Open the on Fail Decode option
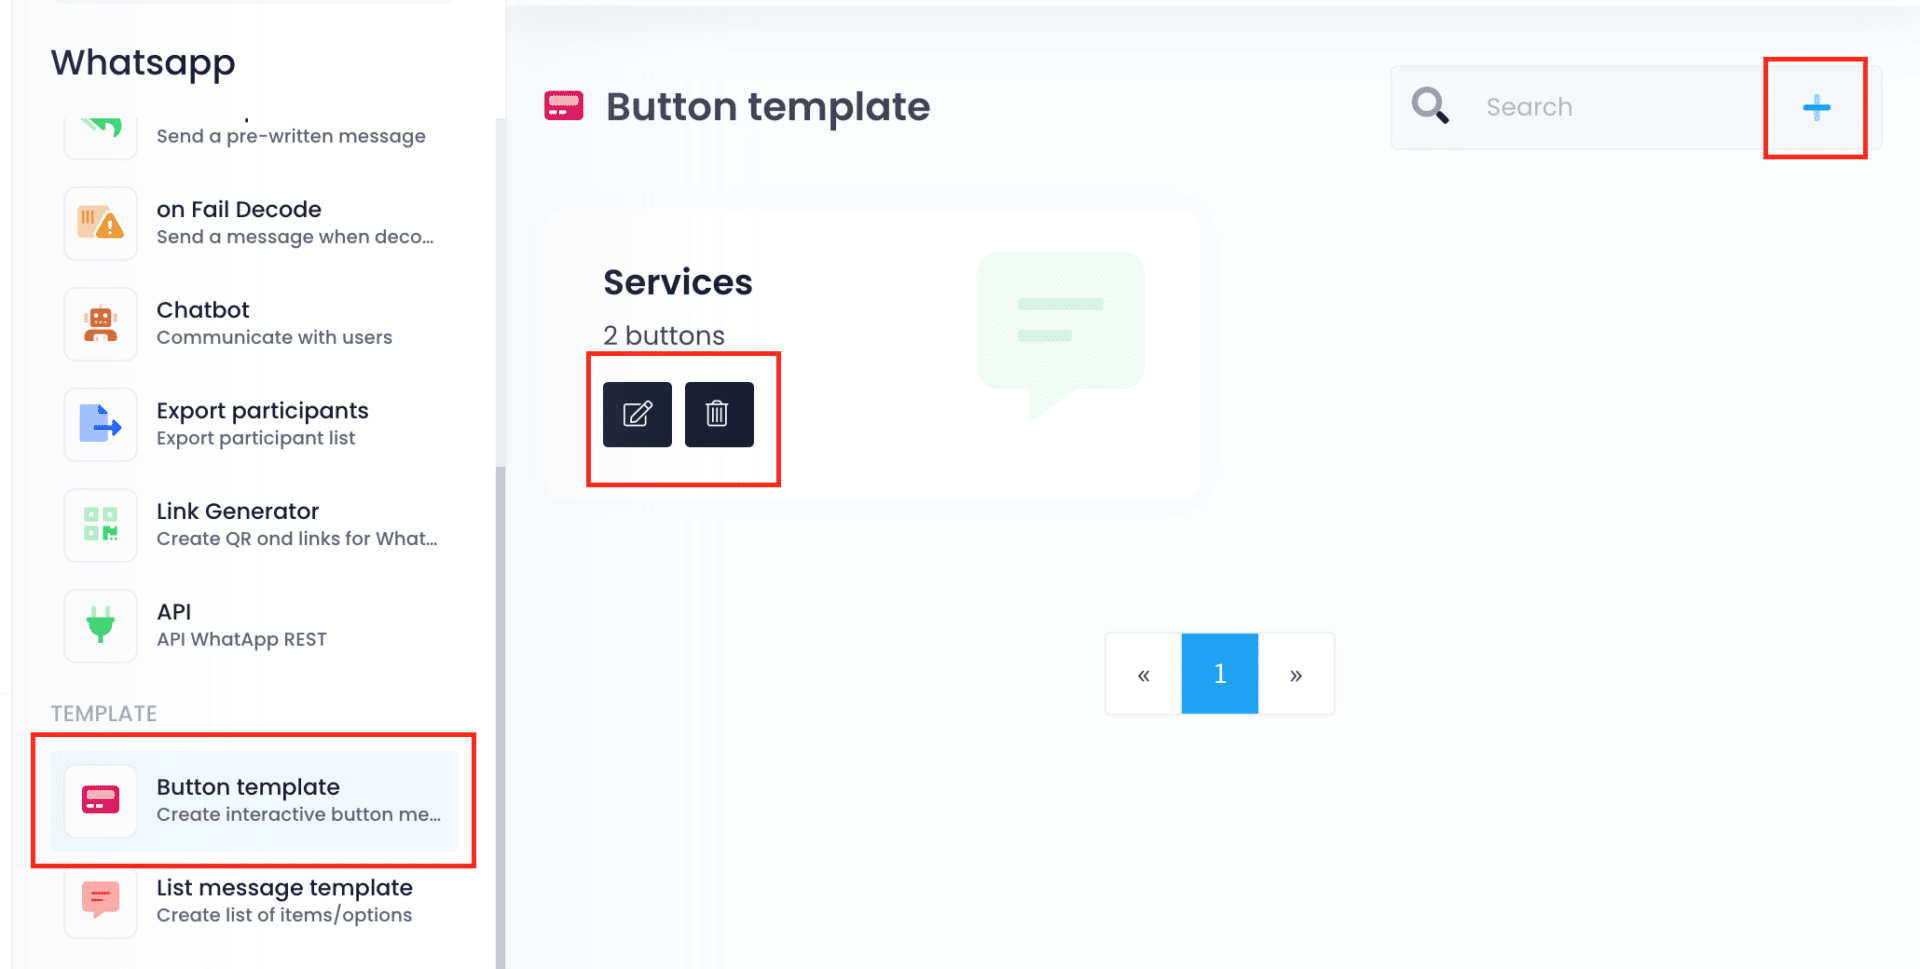The width and height of the screenshot is (1920, 969). click(x=294, y=222)
